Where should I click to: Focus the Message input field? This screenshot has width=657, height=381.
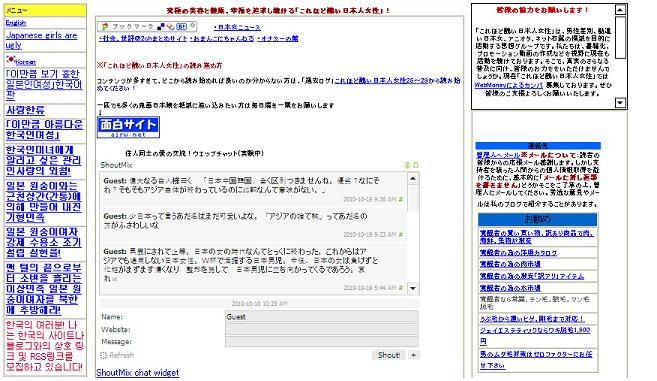pos(321,342)
